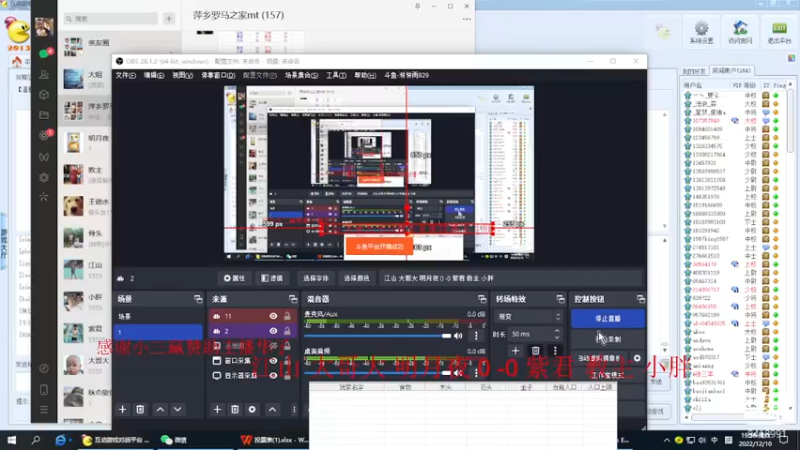Screen dimensions: 800x450
Task: Mute the 桌面音频 speaker icon
Action: [x=458, y=373]
